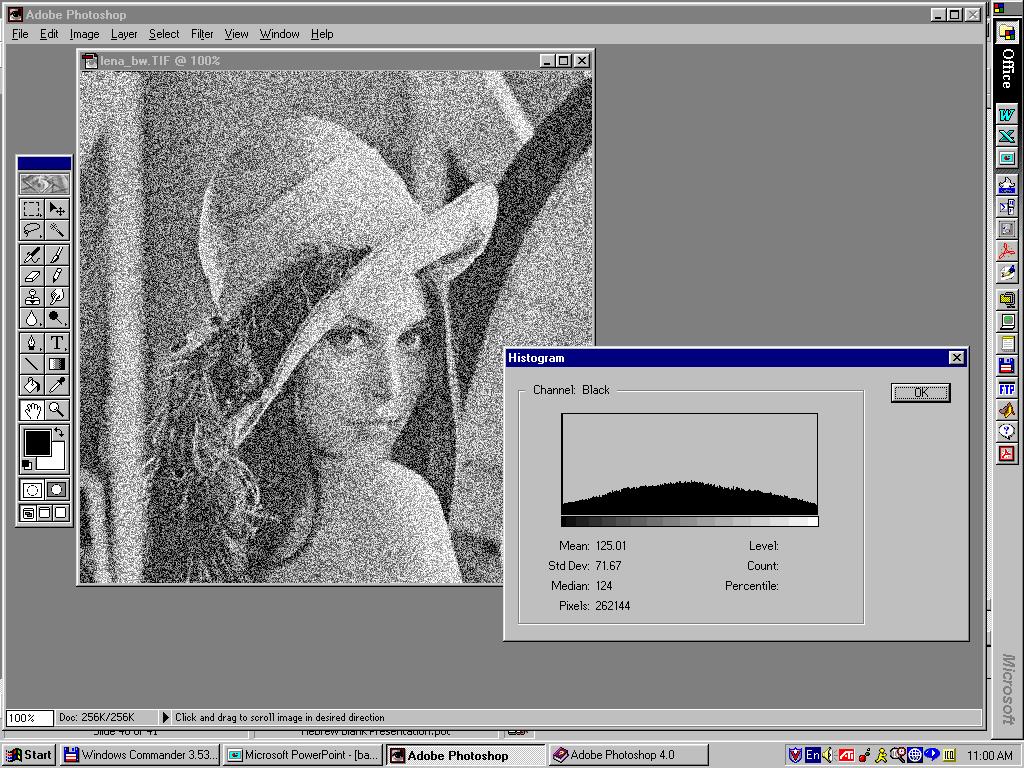Screen dimensions: 1024x768
Task: Pick the Magic Wand tool
Action: pyautogui.click(x=57, y=230)
